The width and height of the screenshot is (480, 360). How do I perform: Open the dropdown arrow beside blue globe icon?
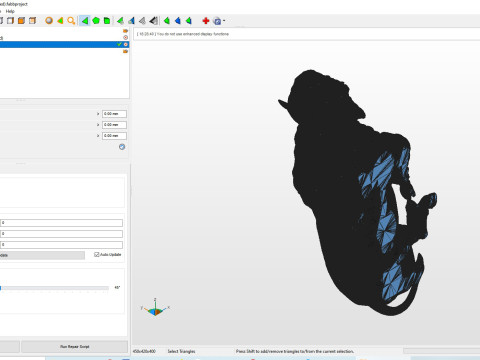(224, 21)
